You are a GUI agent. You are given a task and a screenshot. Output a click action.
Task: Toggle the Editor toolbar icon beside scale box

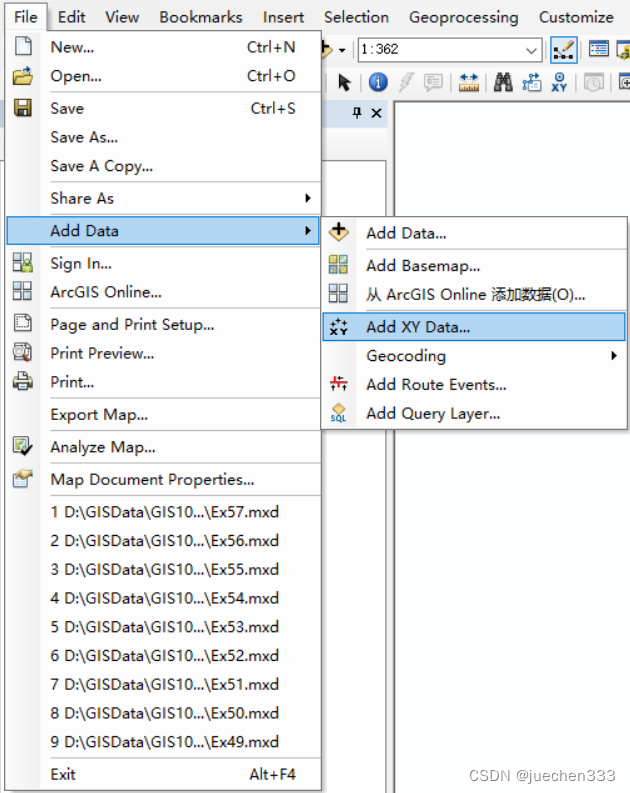click(564, 50)
